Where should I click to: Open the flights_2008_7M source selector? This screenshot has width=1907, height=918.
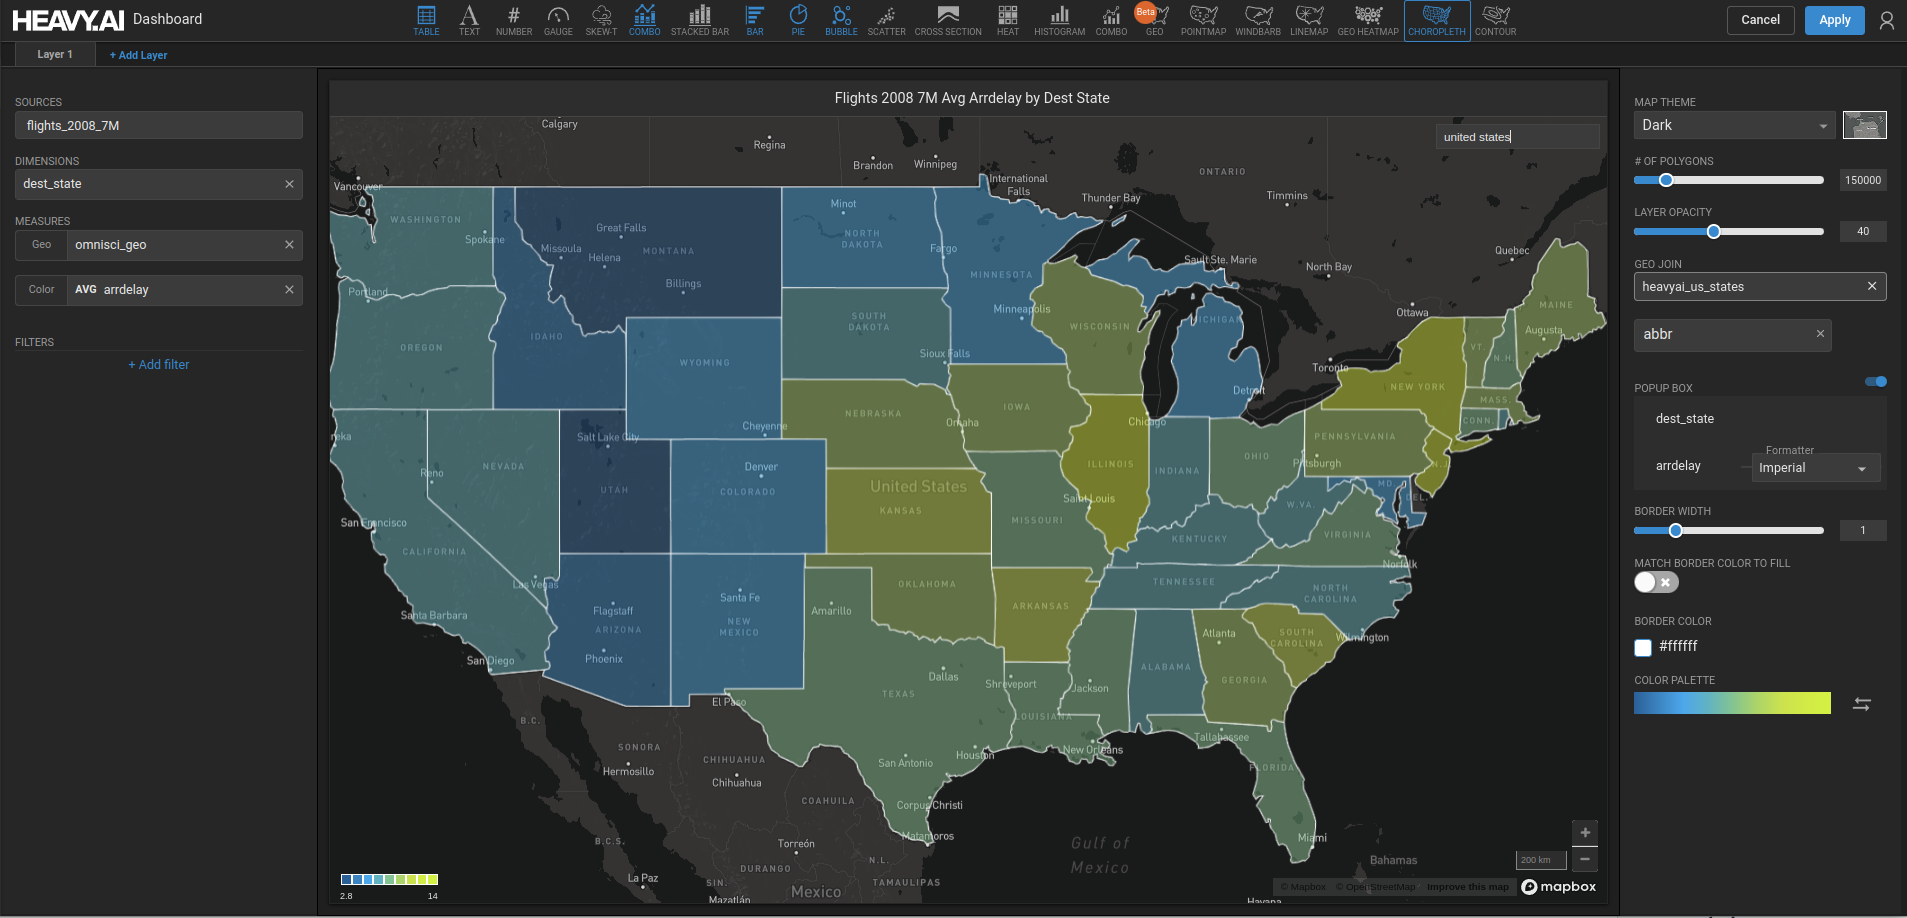159,125
